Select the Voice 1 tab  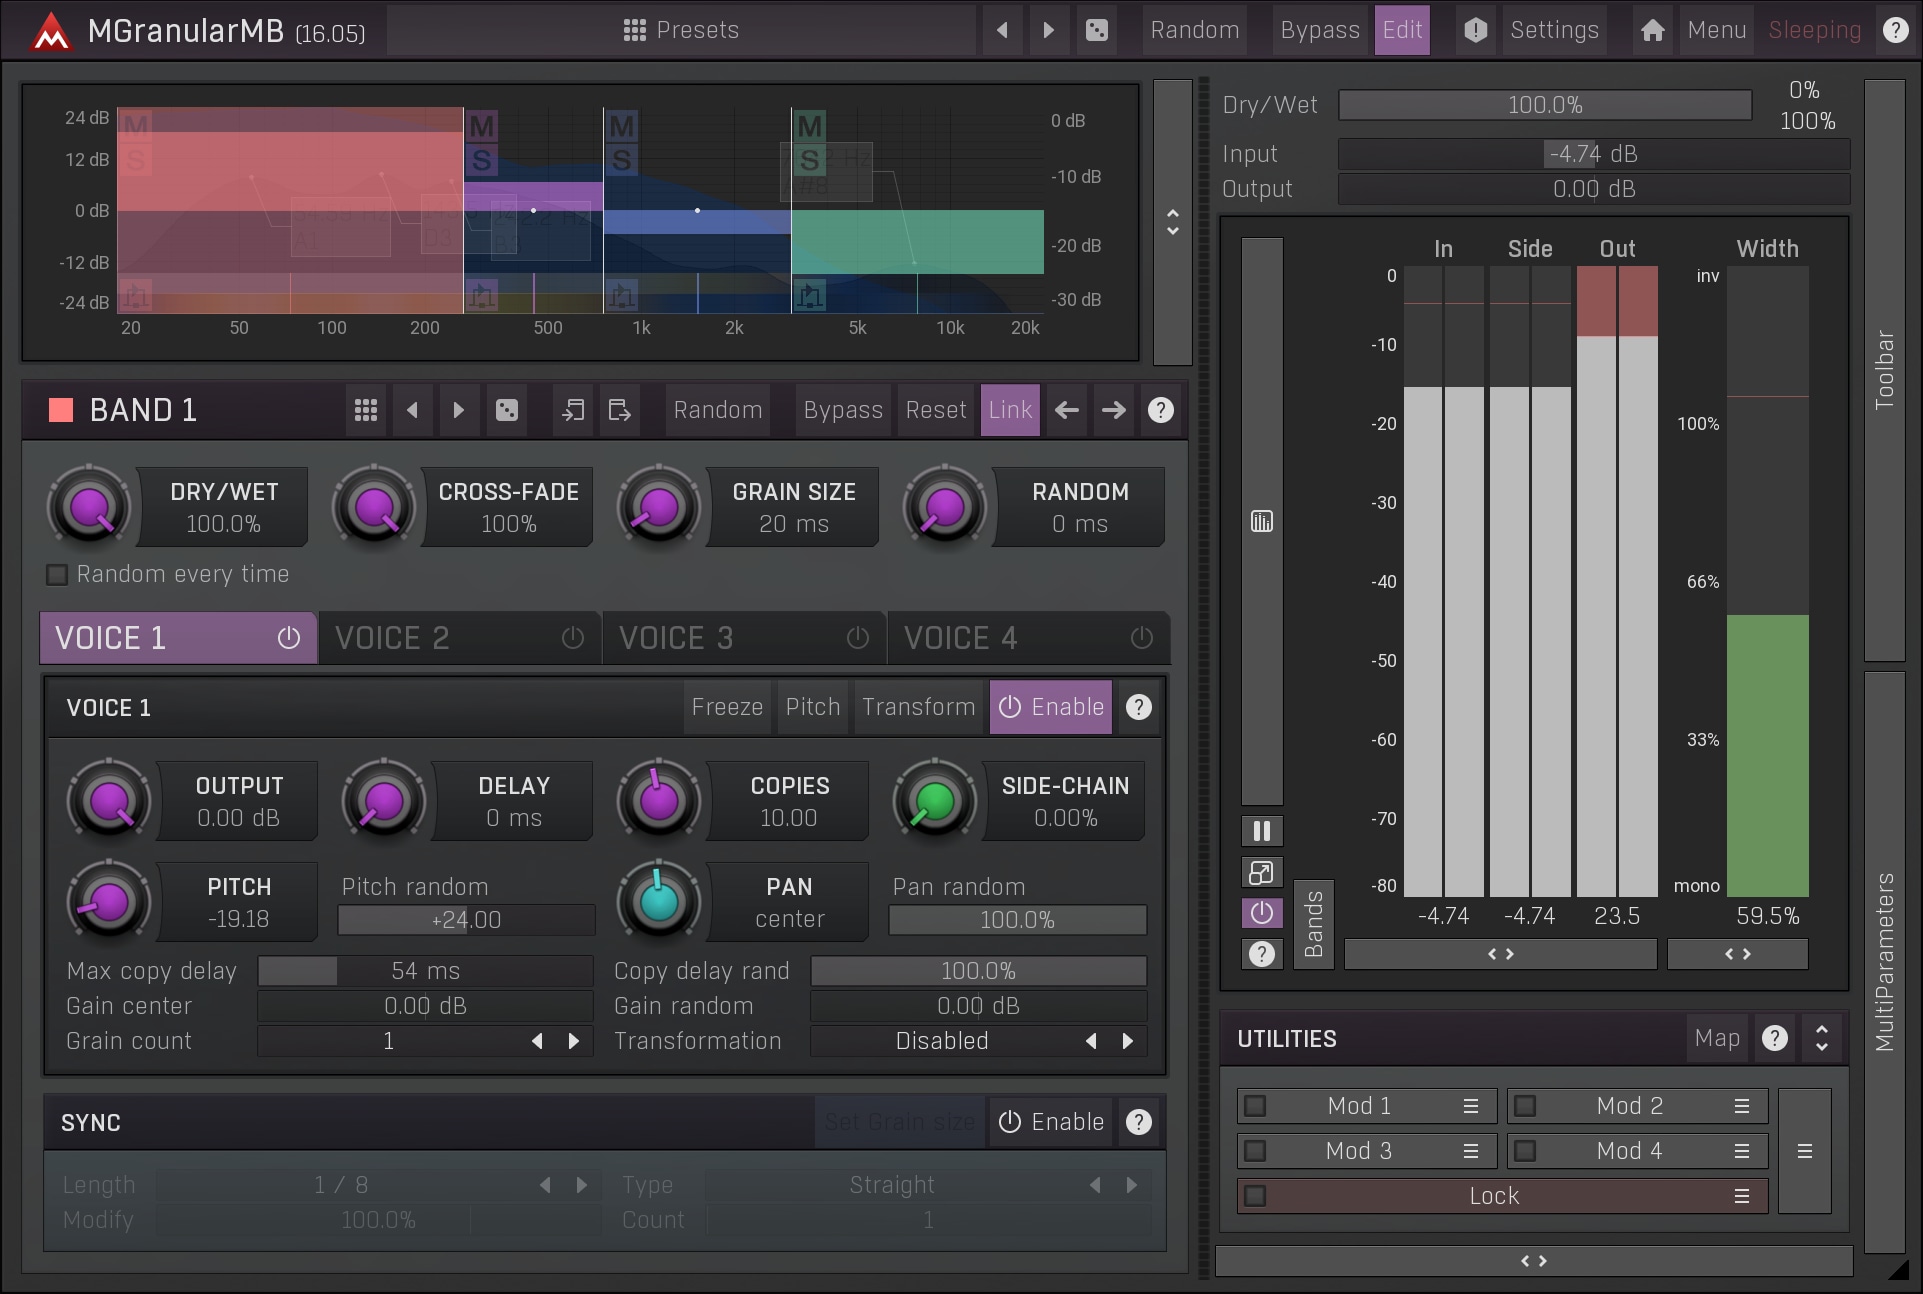point(178,638)
